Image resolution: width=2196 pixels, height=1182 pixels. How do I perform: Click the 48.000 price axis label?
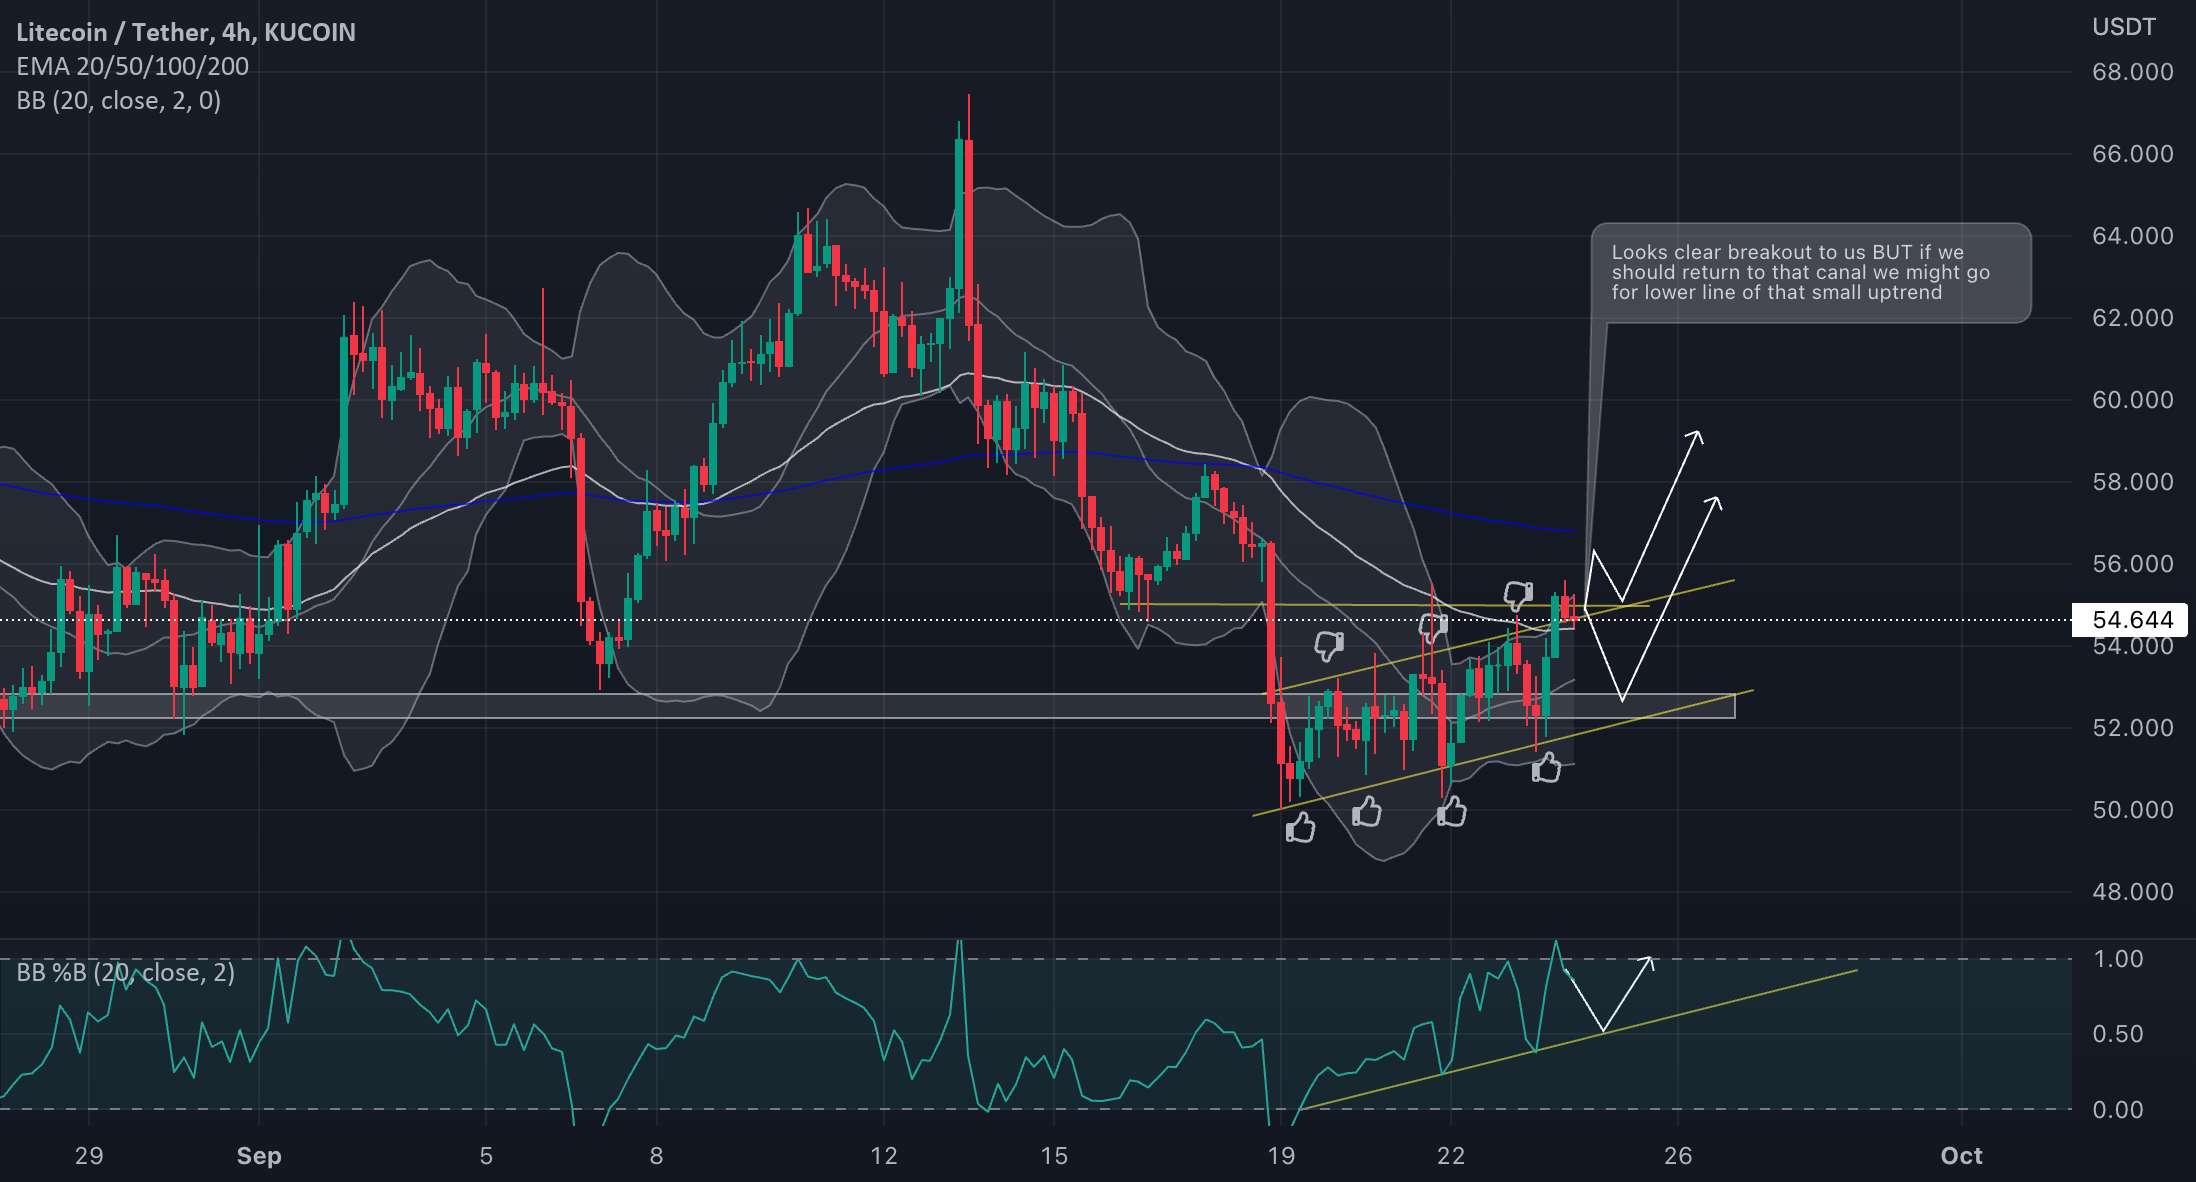coord(2132,892)
